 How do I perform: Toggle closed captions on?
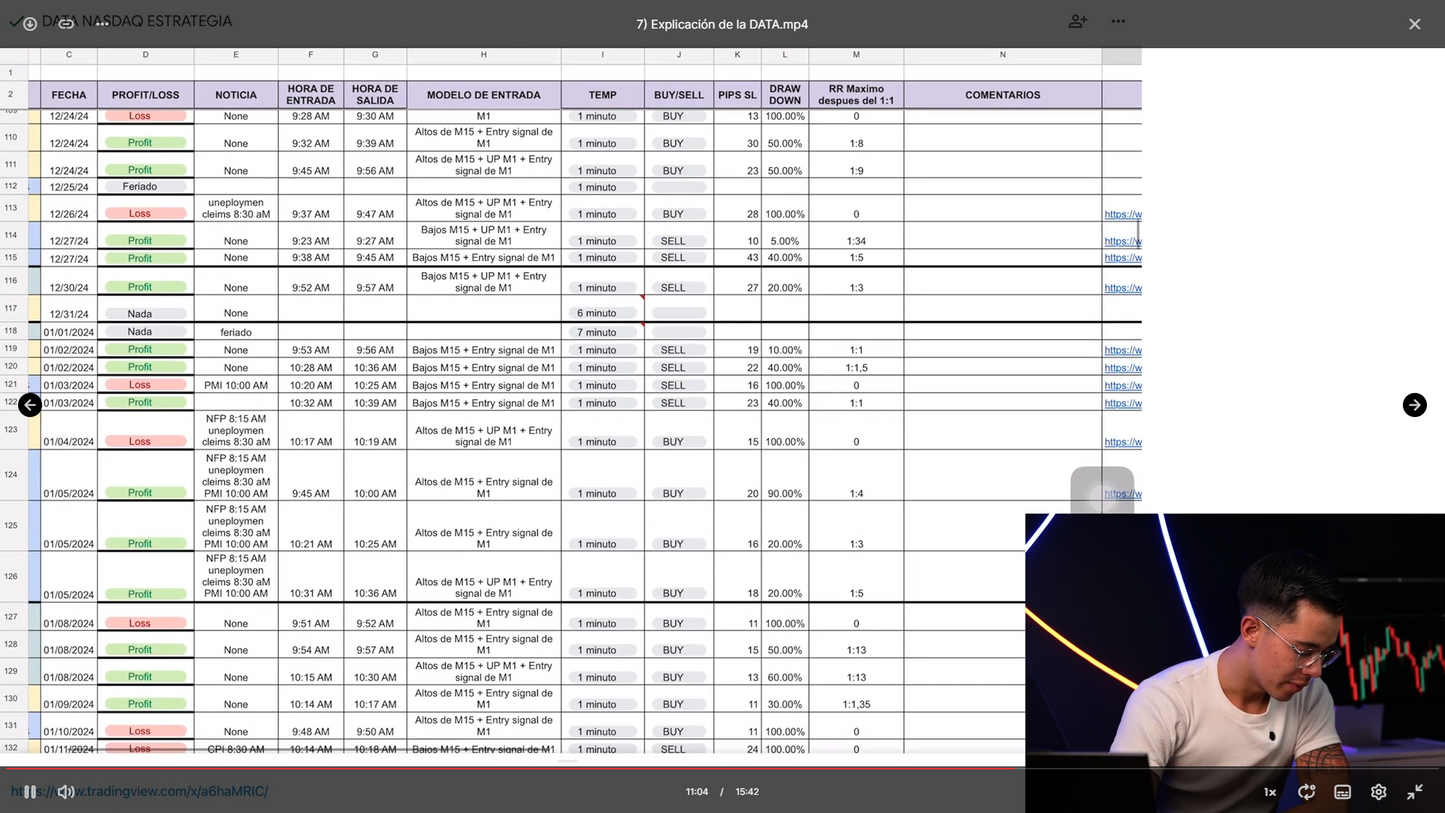1342,792
